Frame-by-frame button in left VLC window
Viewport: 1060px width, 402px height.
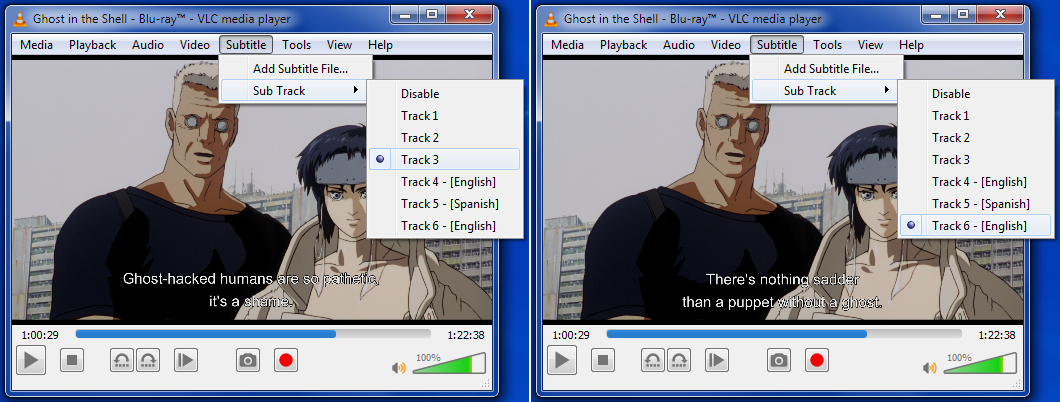[185, 360]
